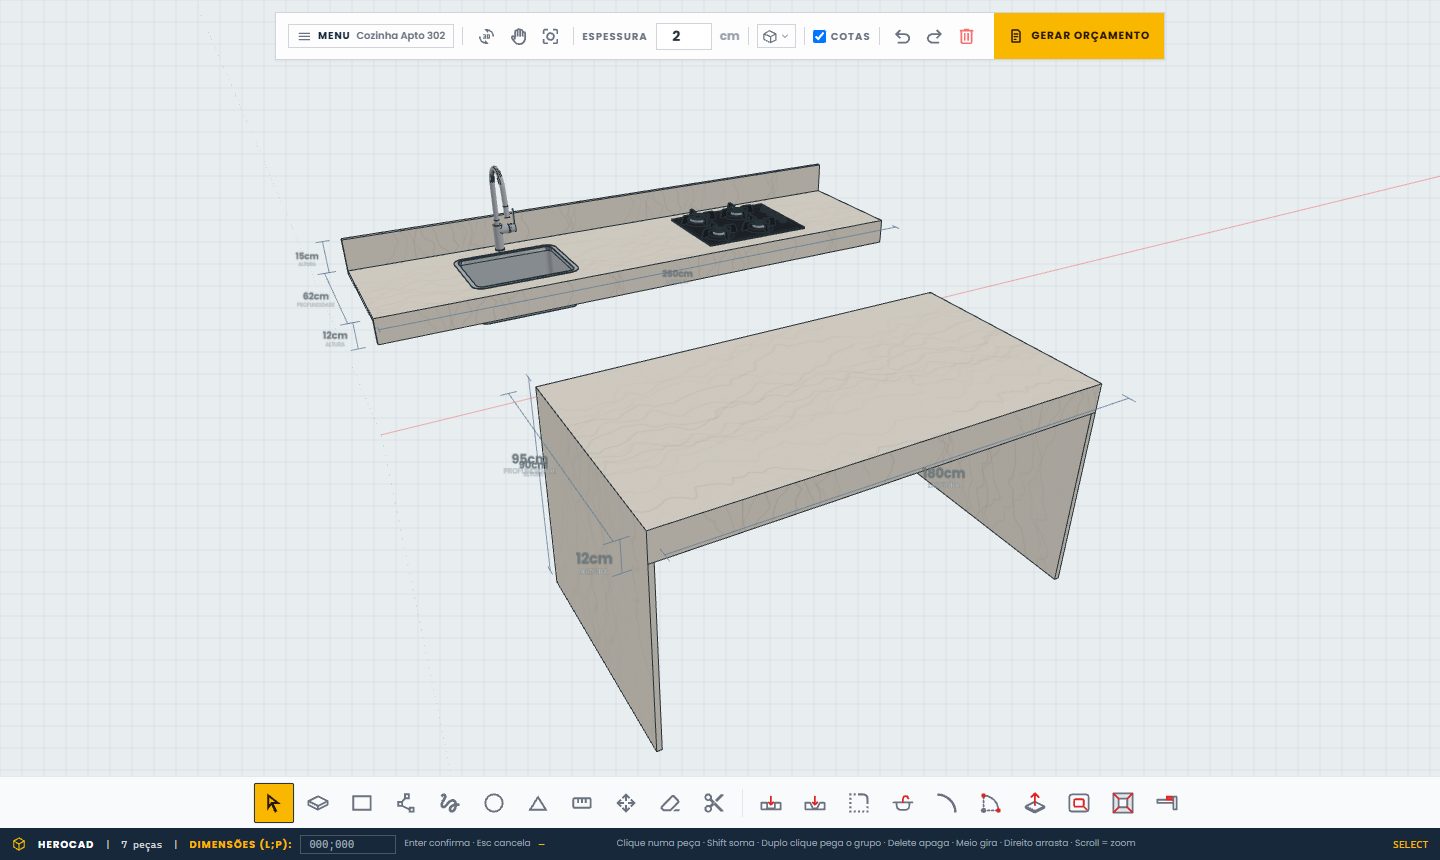Click the first red-arrow cutout tool
The image size is (1440, 860).
click(771, 803)
